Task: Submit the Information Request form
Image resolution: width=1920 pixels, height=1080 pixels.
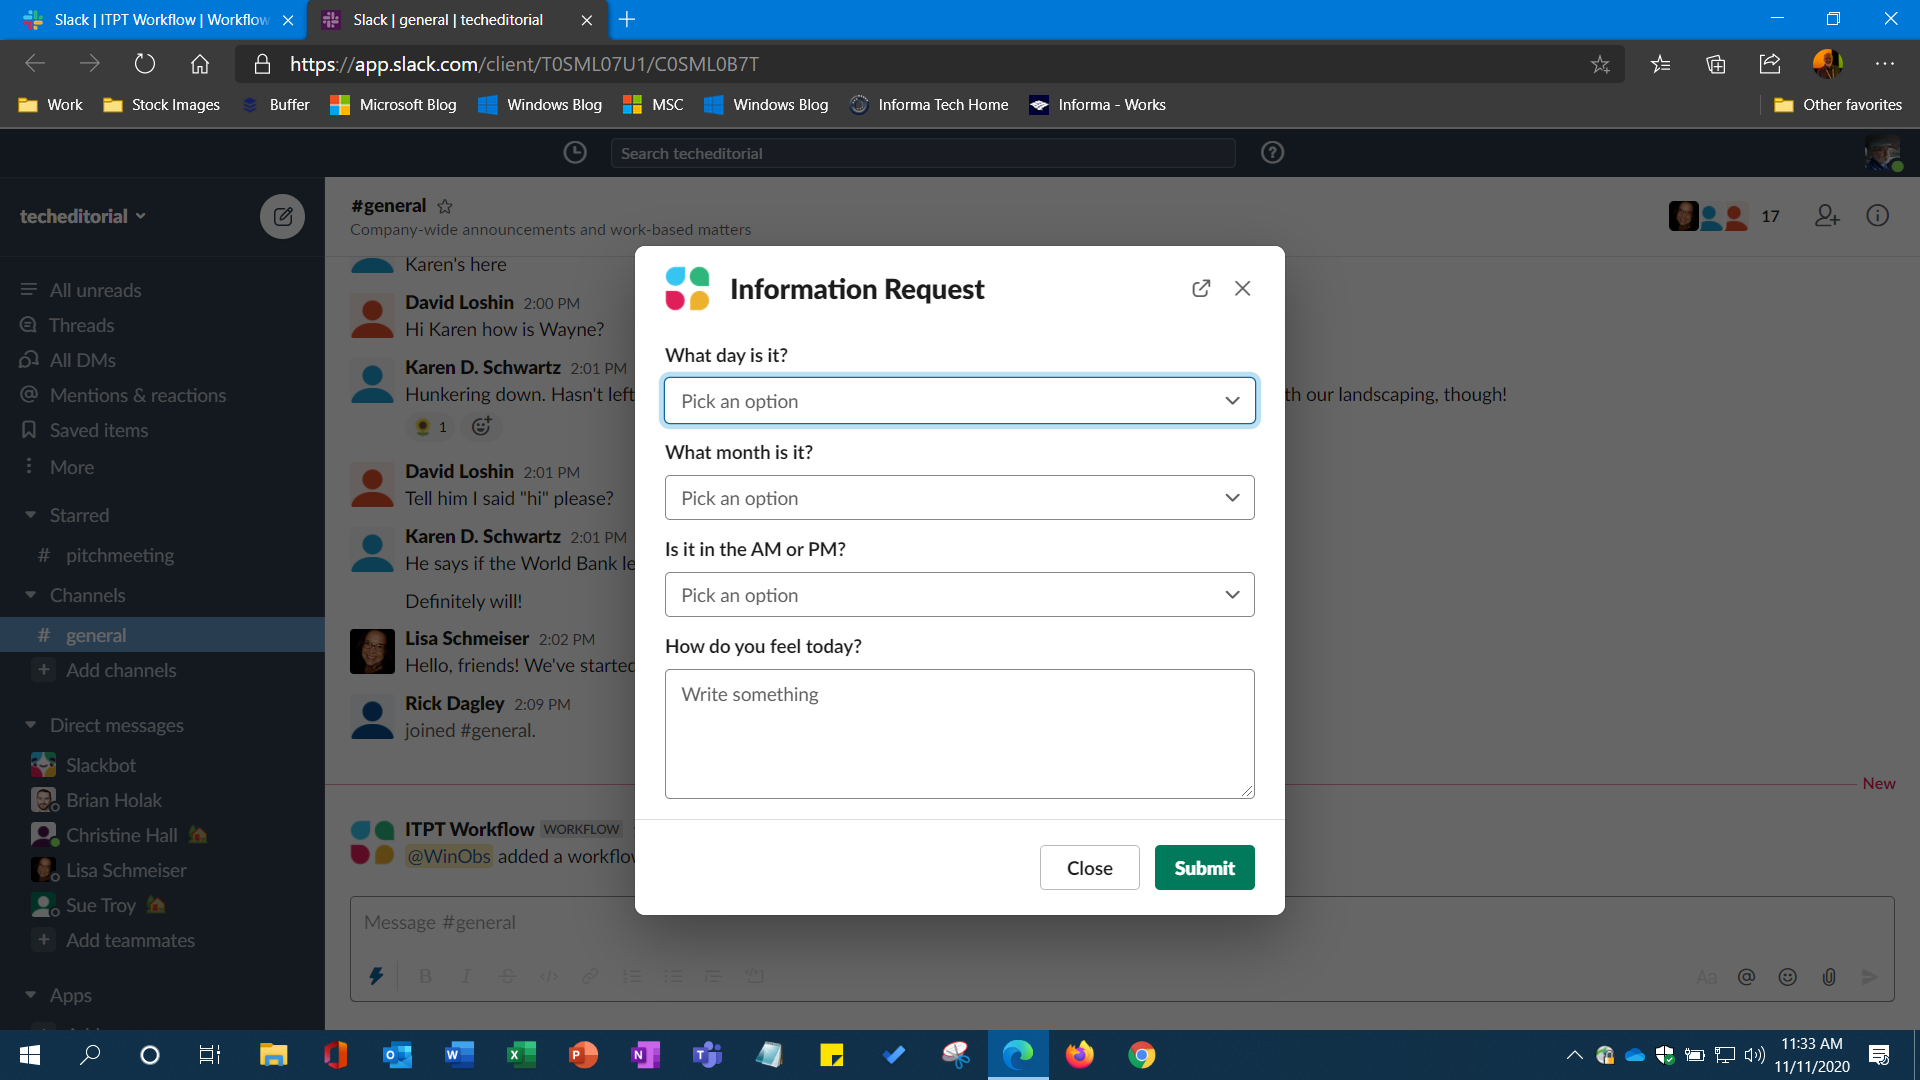Action: (x=1204, y=867)
